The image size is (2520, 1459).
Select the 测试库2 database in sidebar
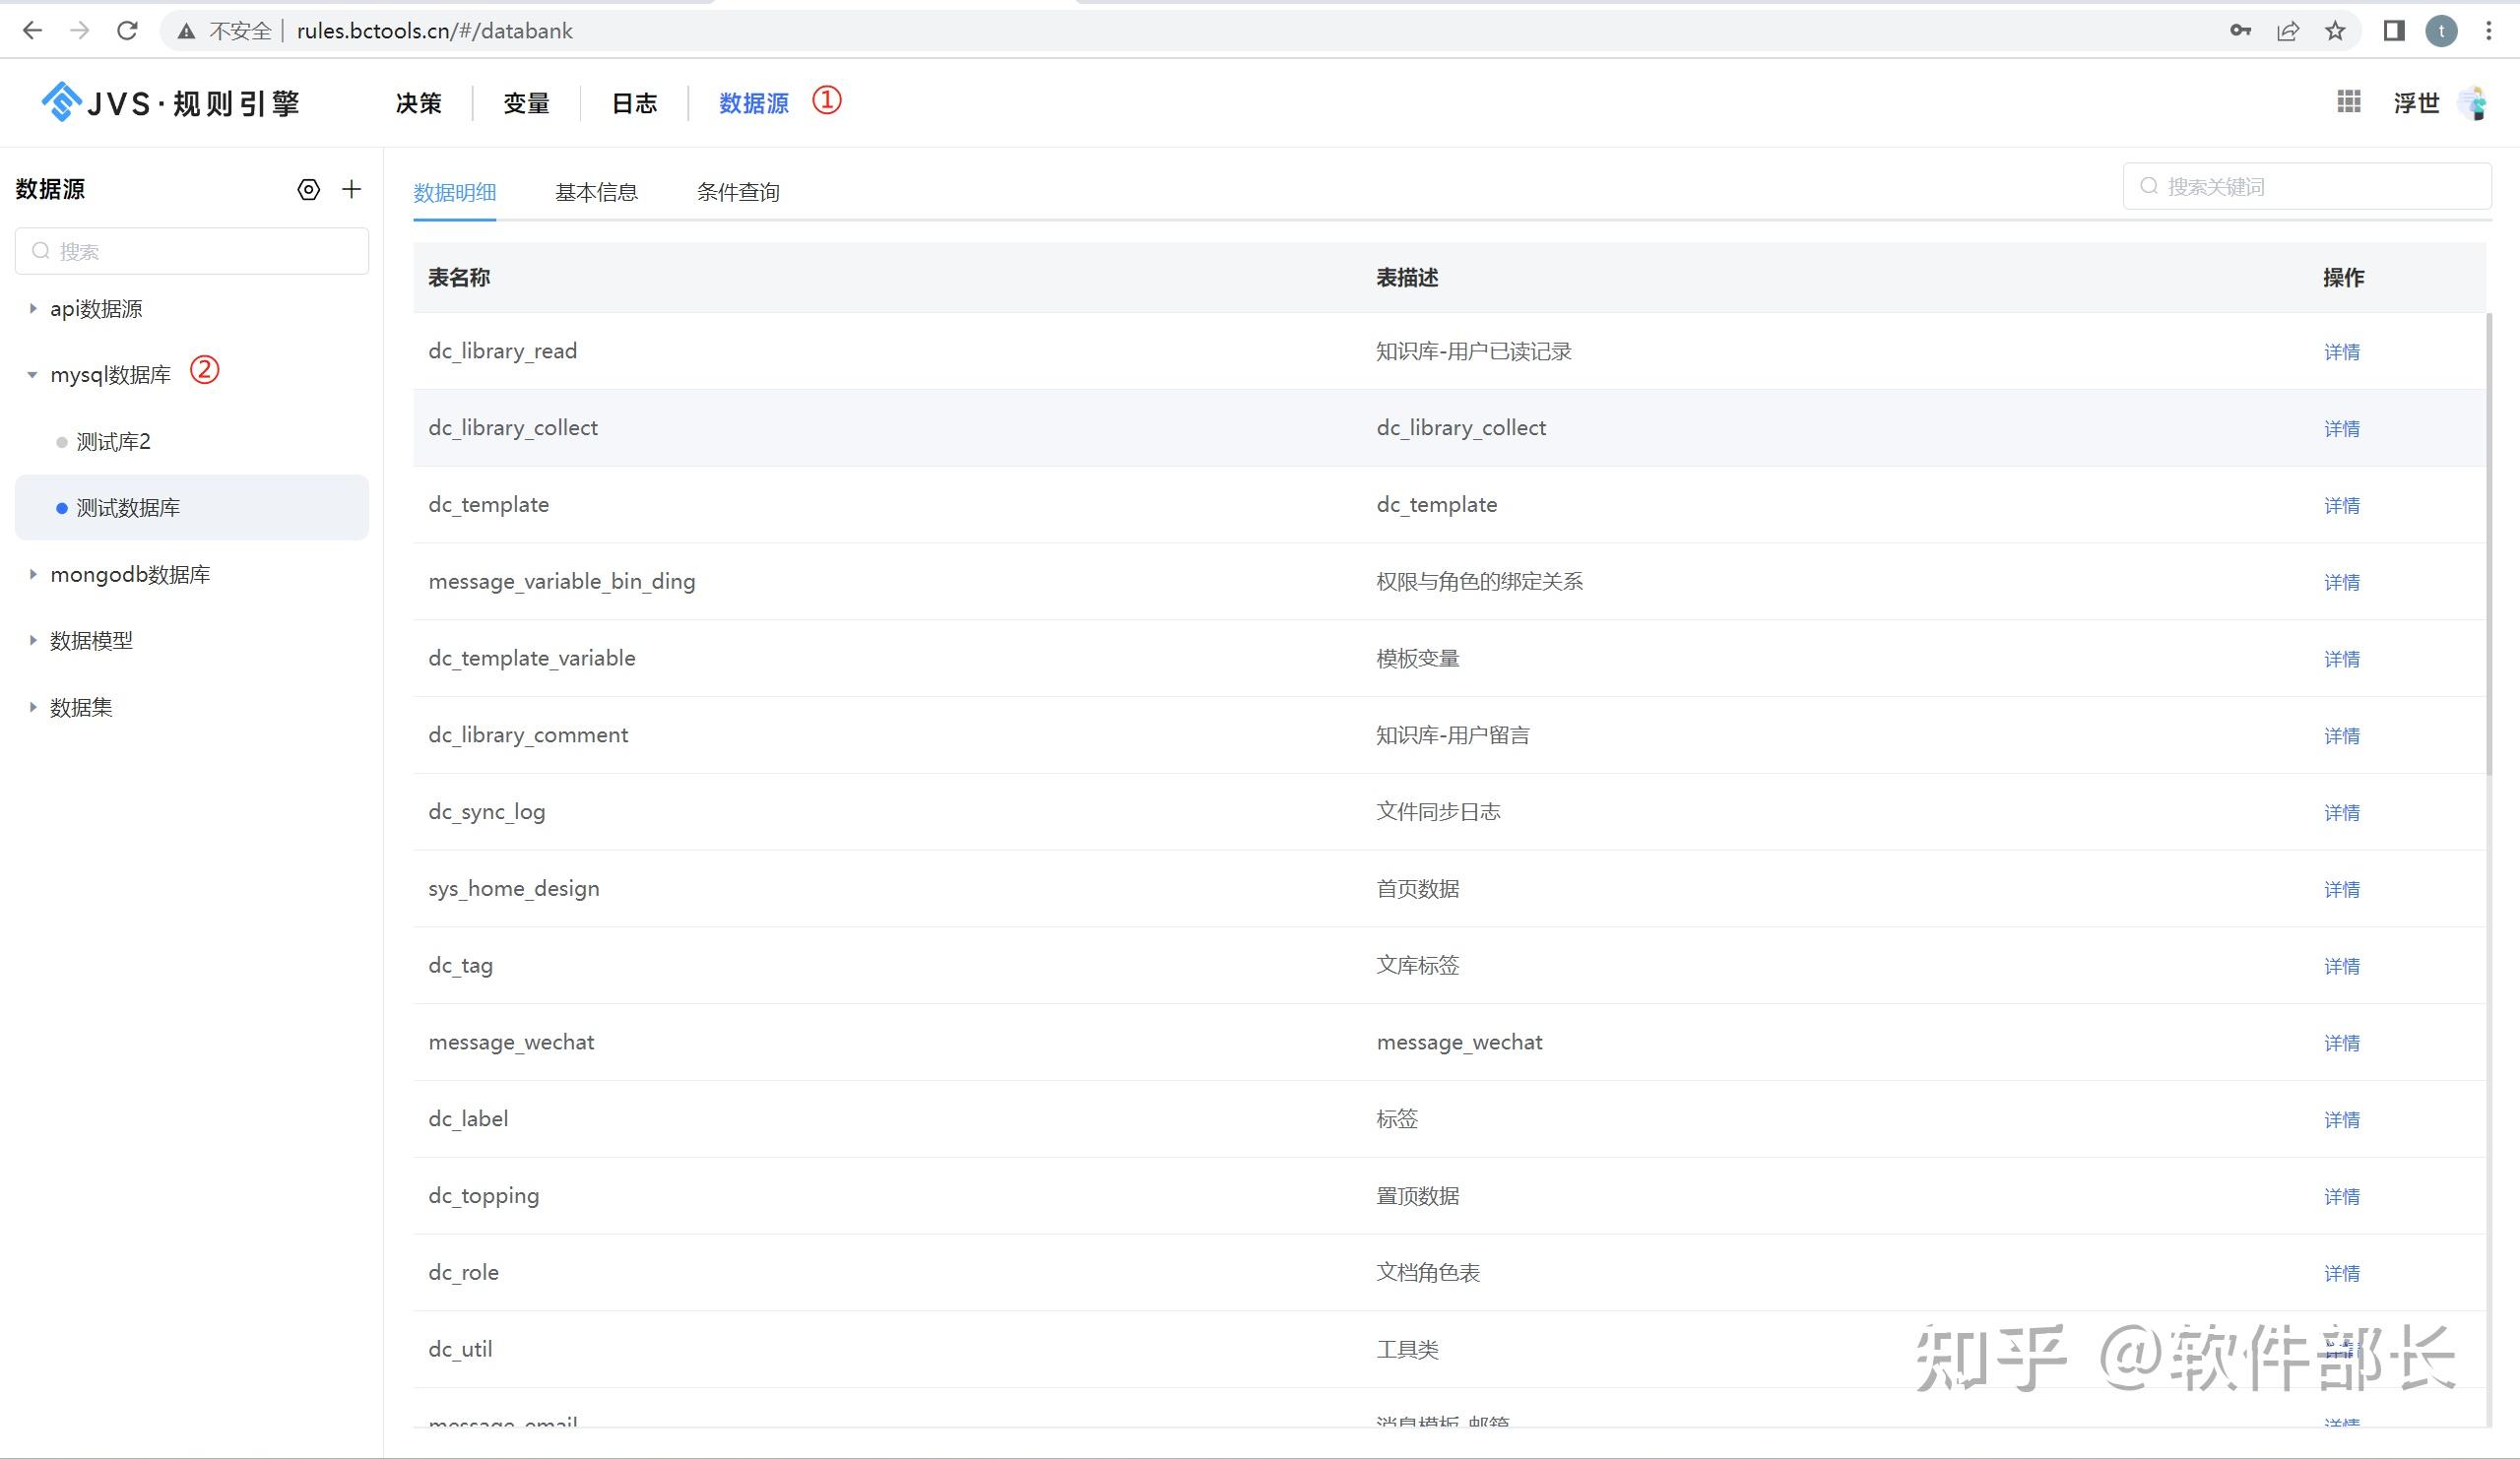(x=112, y=441)
